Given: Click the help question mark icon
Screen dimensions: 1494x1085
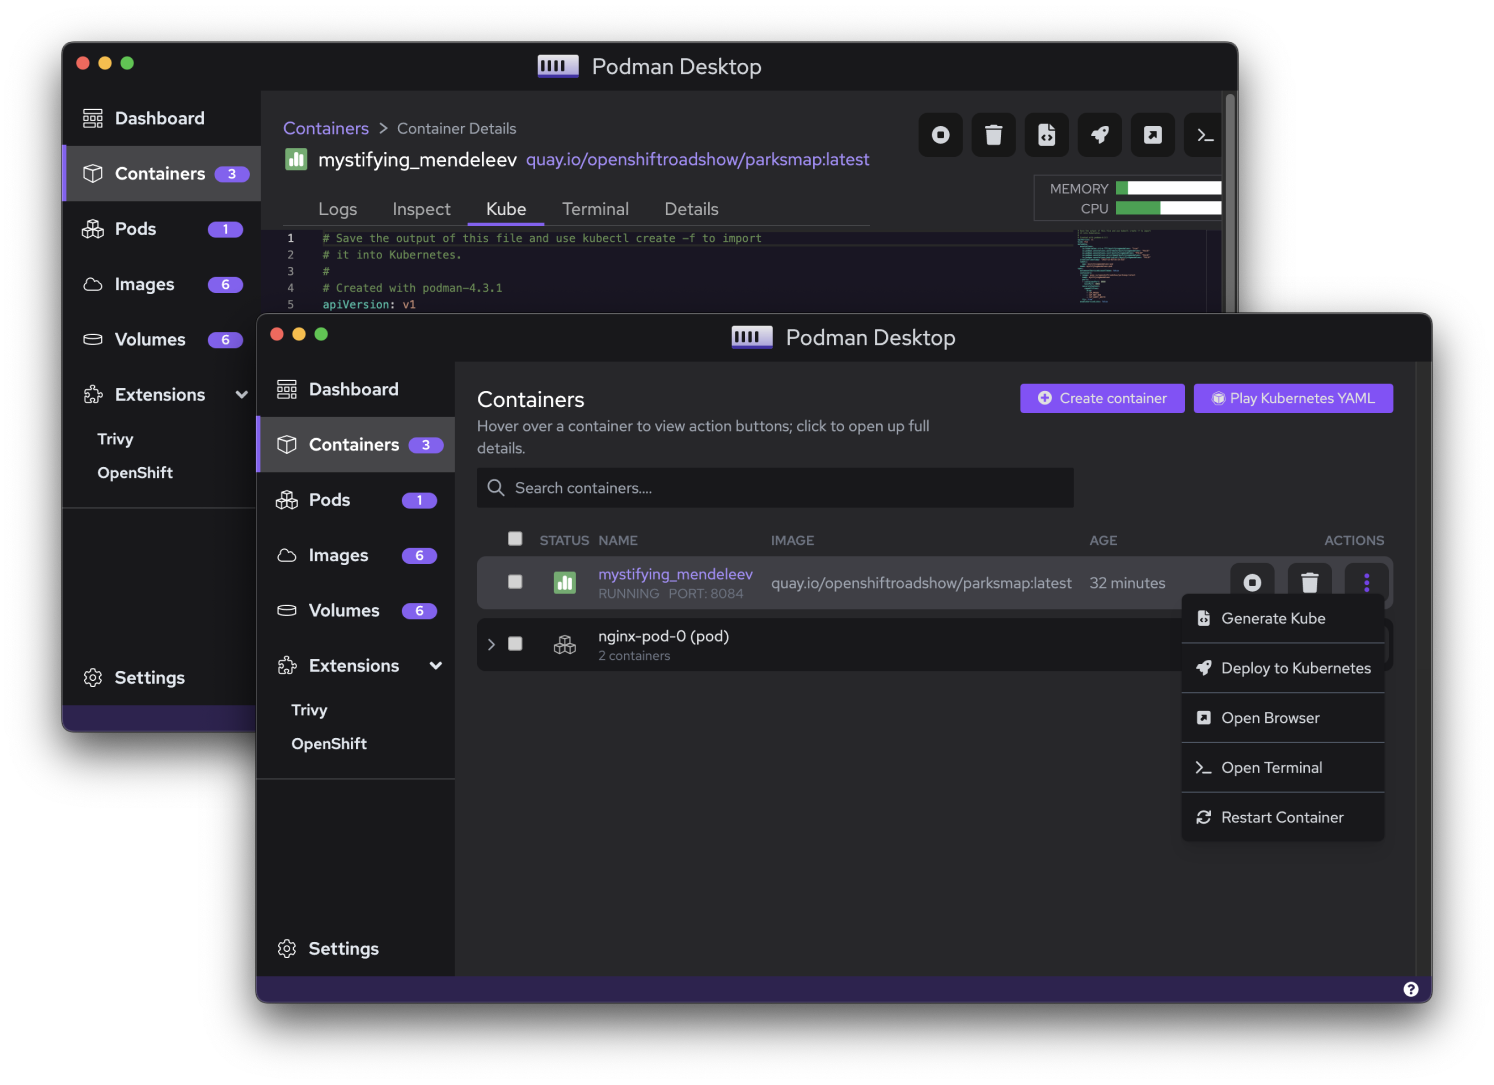Looking at the screenshot, I should click(x=1410, y=989).
